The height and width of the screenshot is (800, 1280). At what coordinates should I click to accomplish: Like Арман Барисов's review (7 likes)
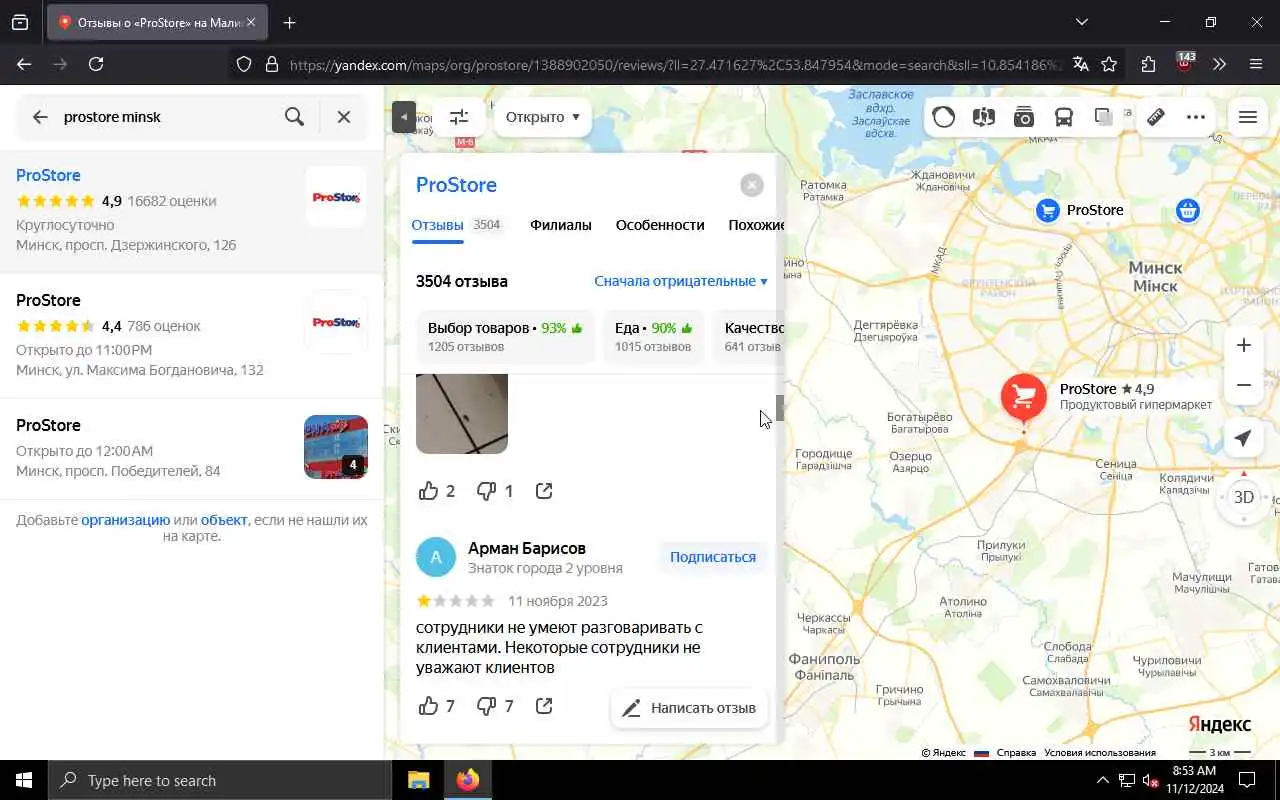tap(437, 706)
